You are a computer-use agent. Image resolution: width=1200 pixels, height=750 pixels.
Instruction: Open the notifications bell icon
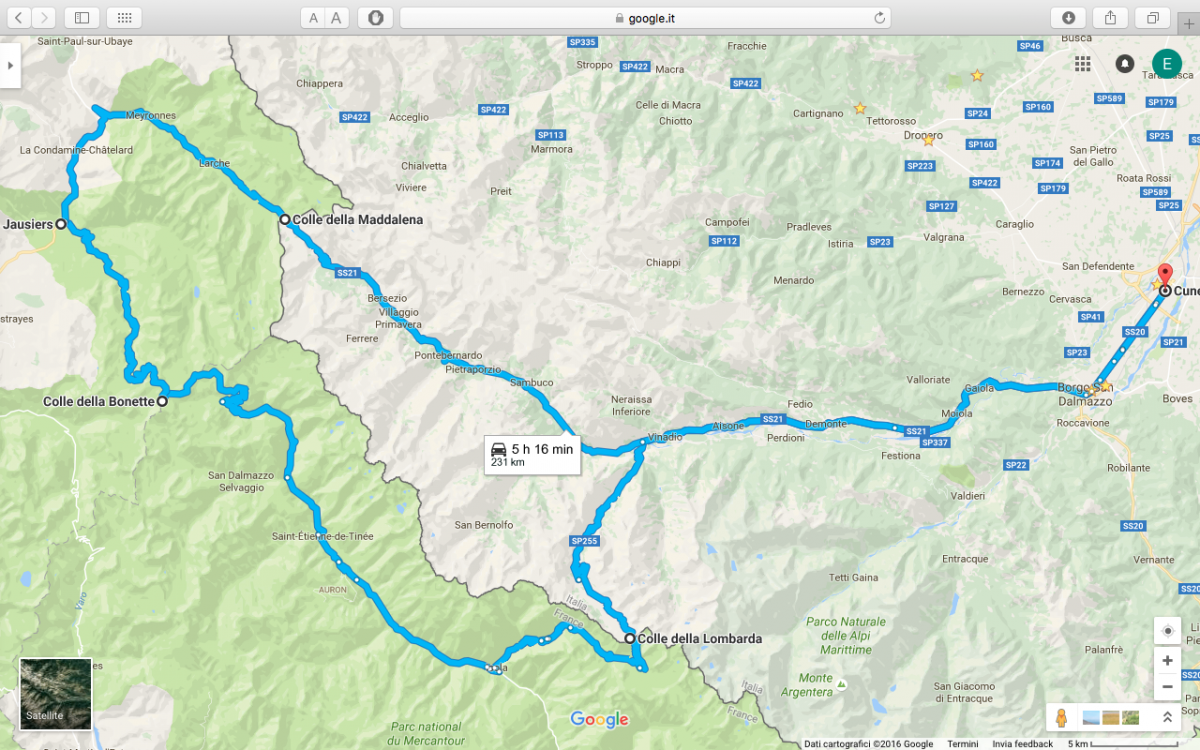point(1125,64)
